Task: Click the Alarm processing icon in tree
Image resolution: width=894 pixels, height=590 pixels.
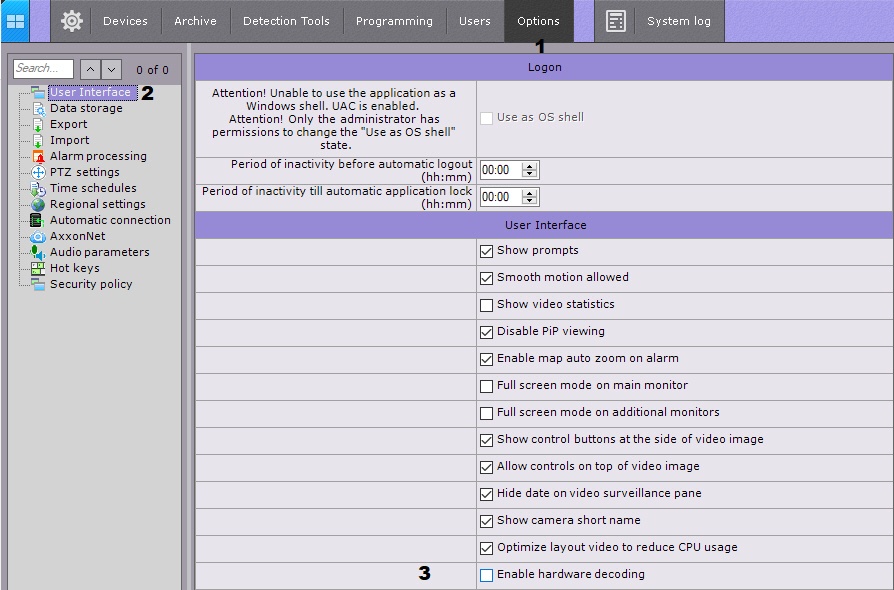Action: [x=38, y=156]
